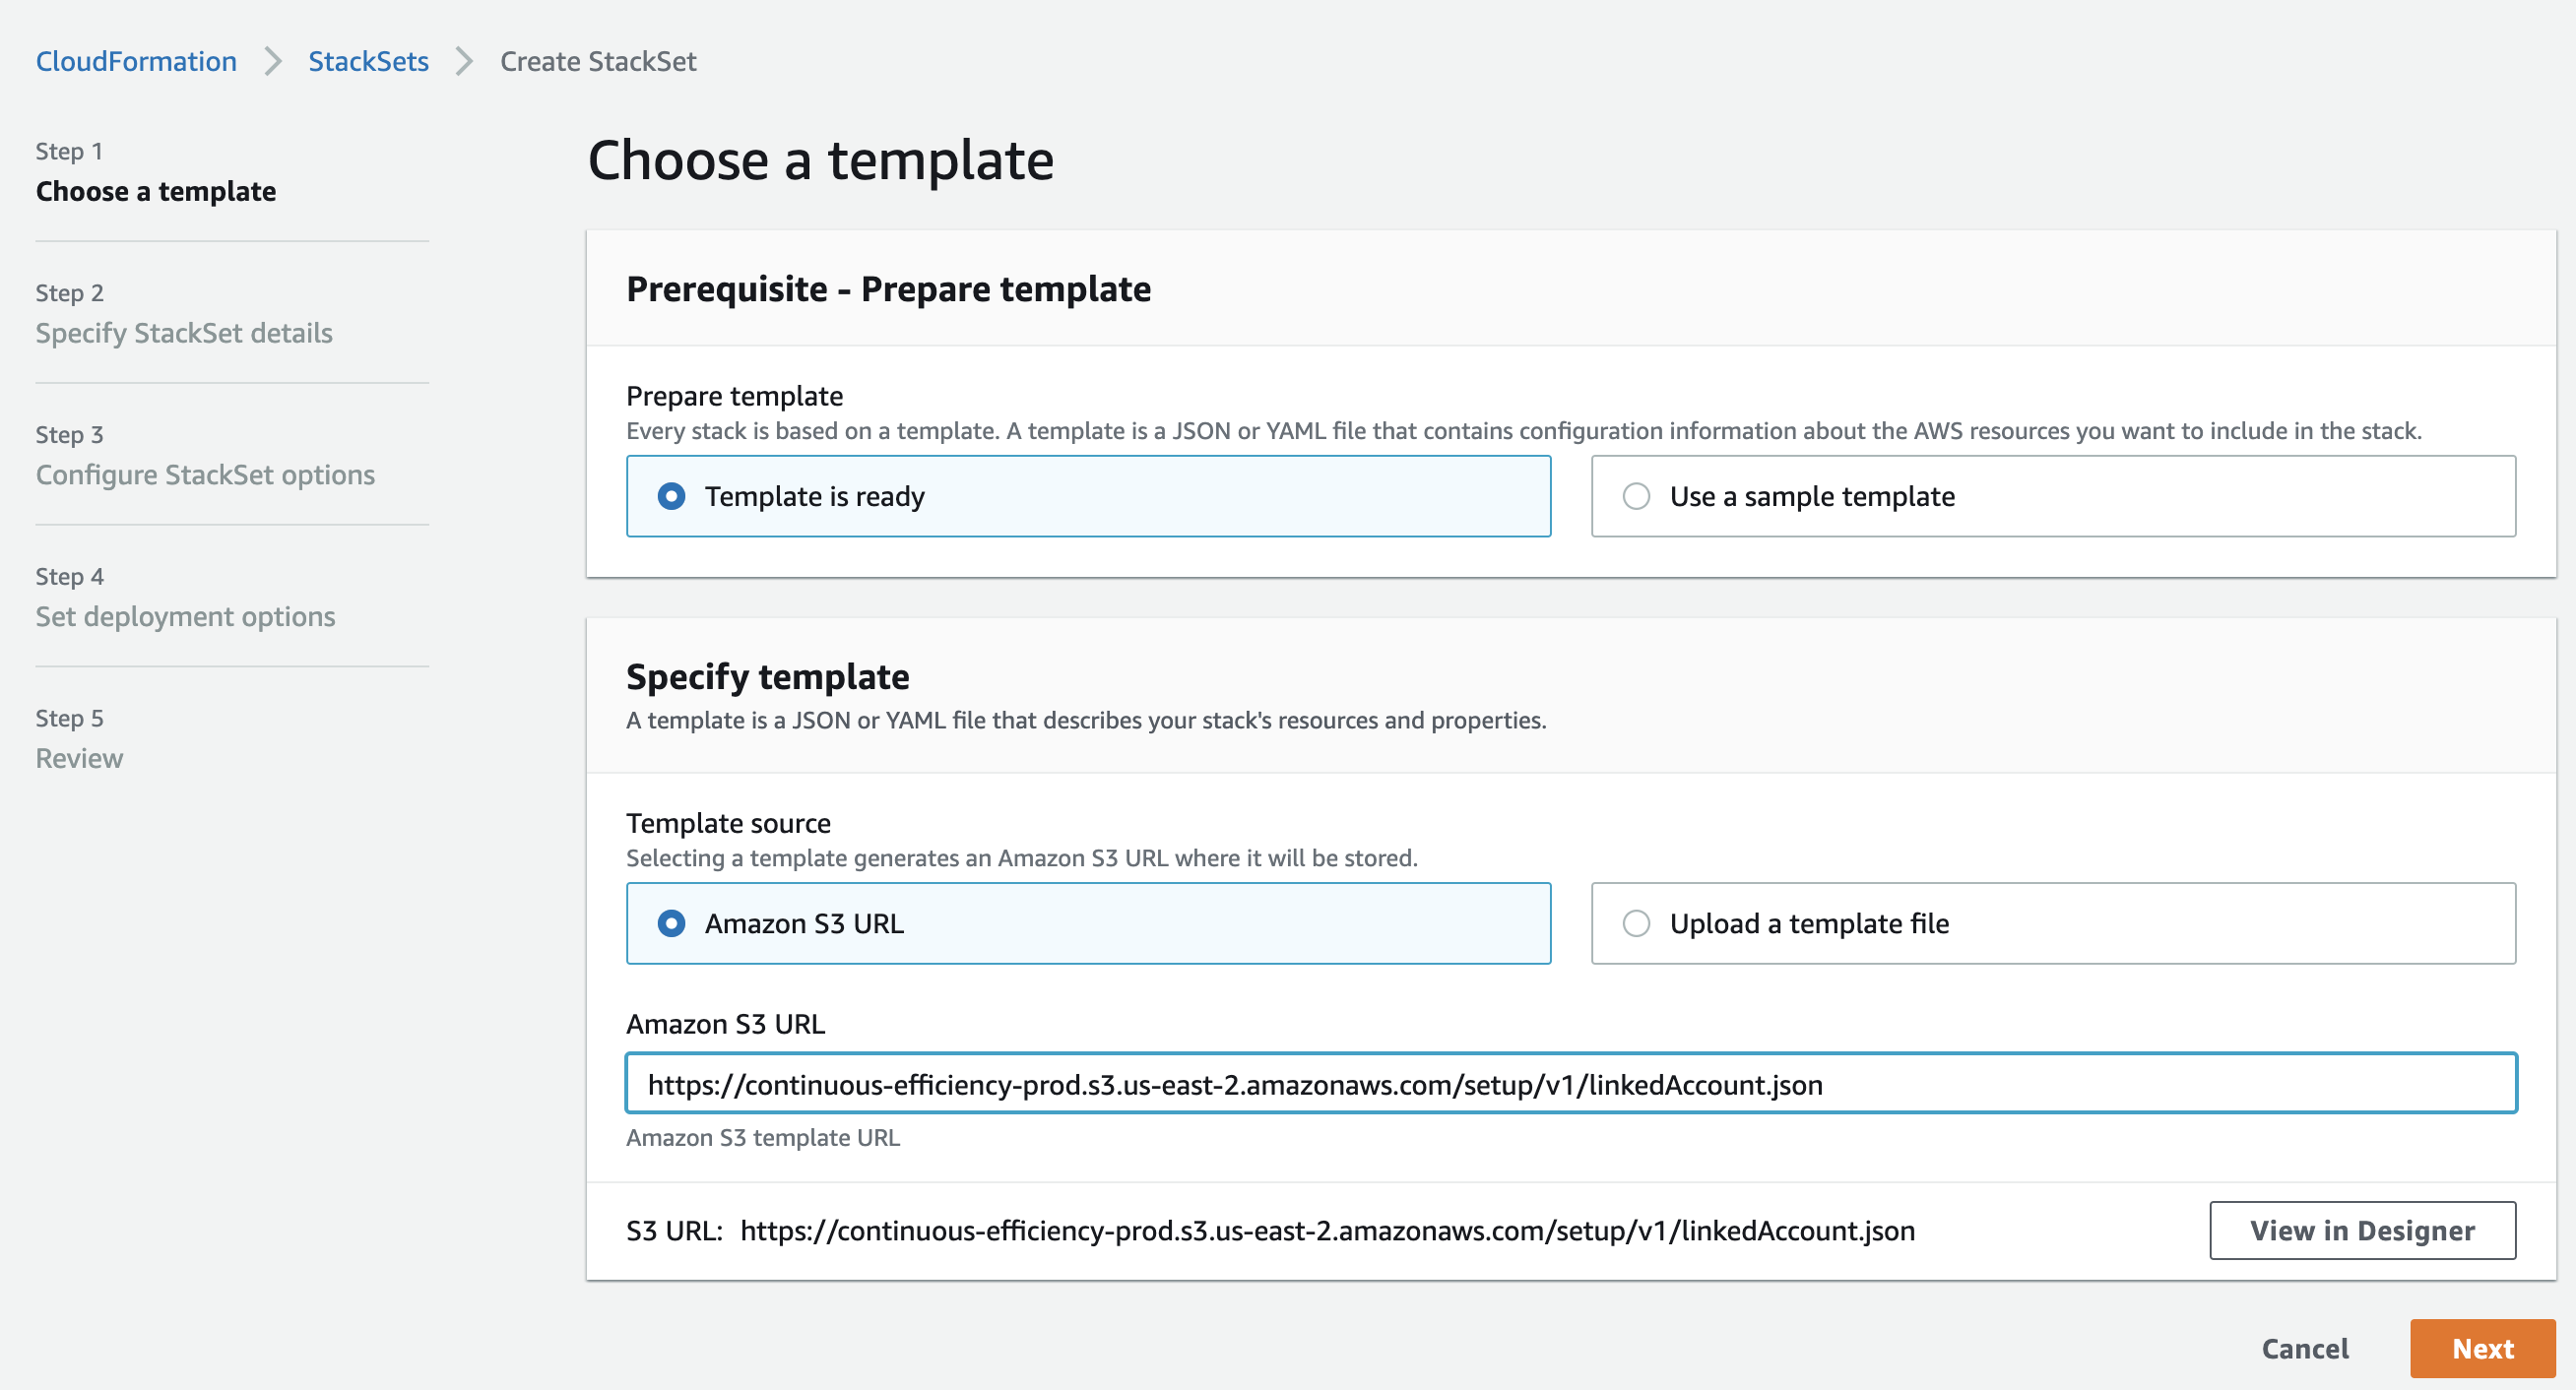
Task: Open the StackSets breadcrumb link
Action: tap(368, 61)
